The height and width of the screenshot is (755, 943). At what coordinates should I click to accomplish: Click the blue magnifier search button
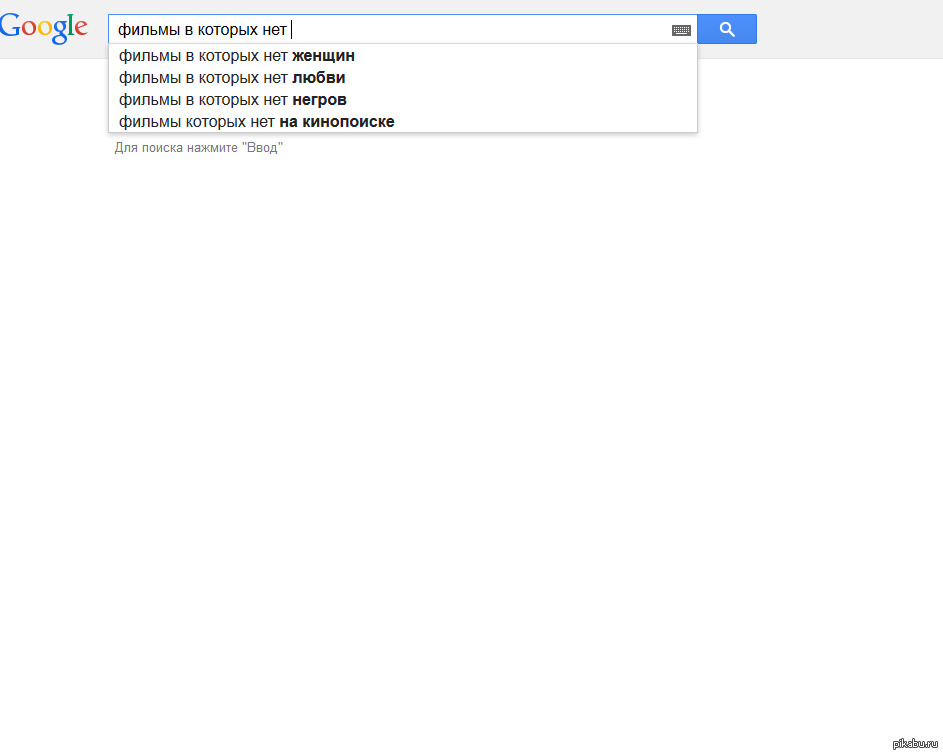(x=727, y=29)
